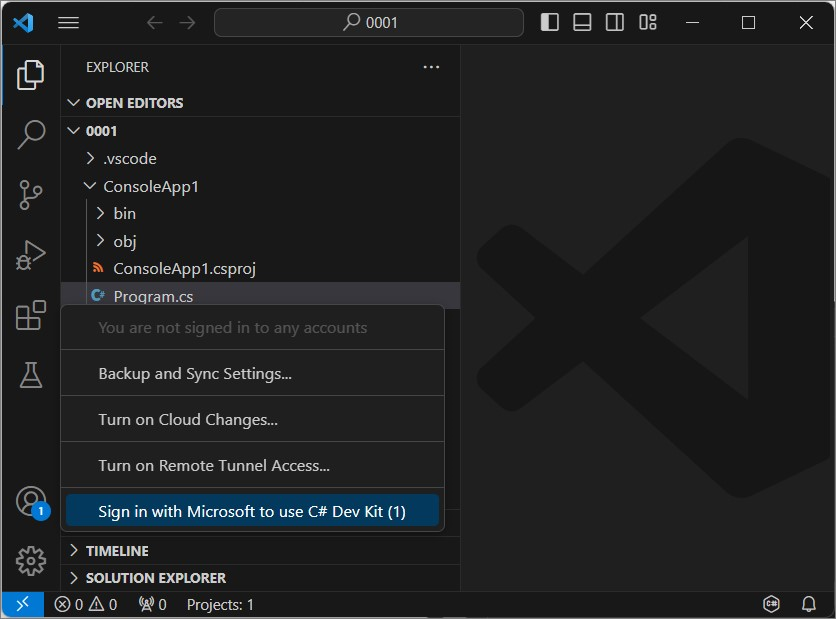Open Customize Layout icon
Screen dimensions: 836x619
point(648,22)
